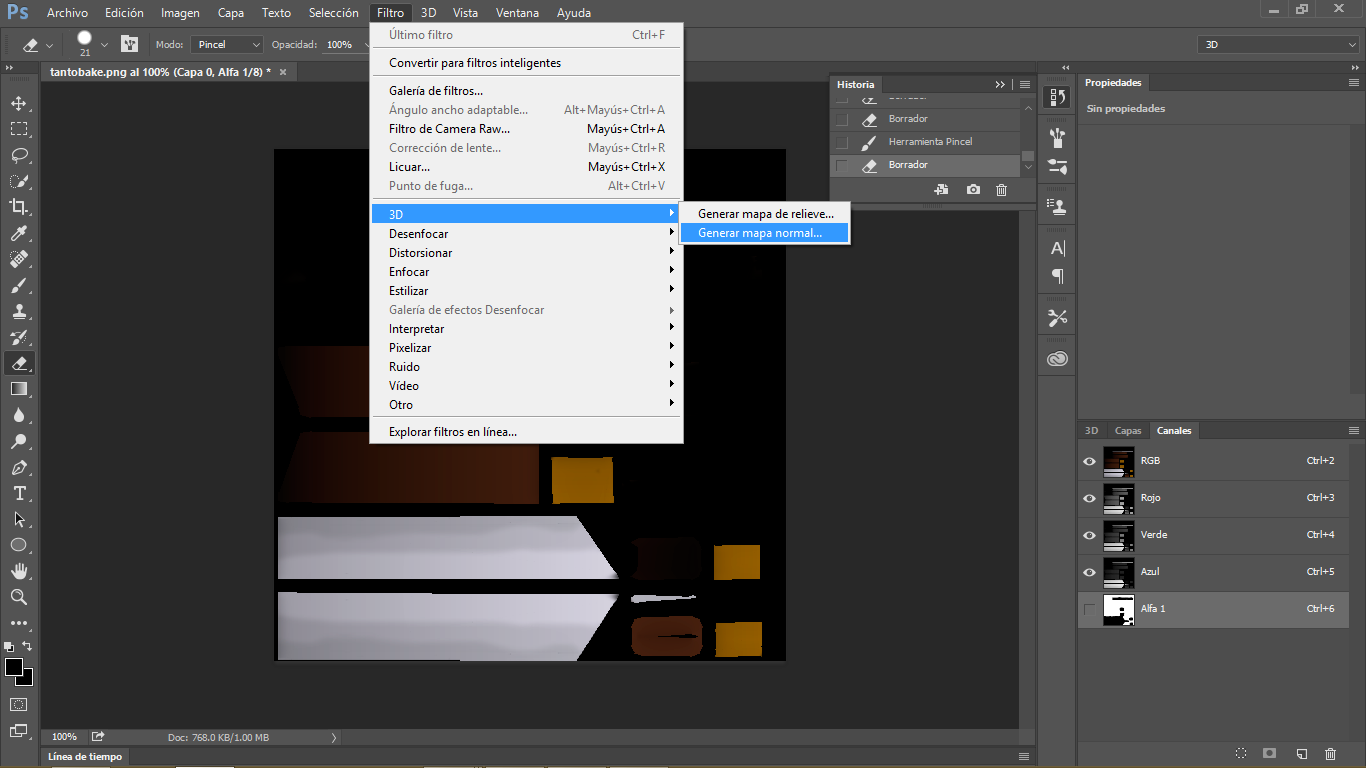Image resolution: width=1366 pixels, height=768 pixels.
Task: Select the Lasso tool
Action: point(18,155)
